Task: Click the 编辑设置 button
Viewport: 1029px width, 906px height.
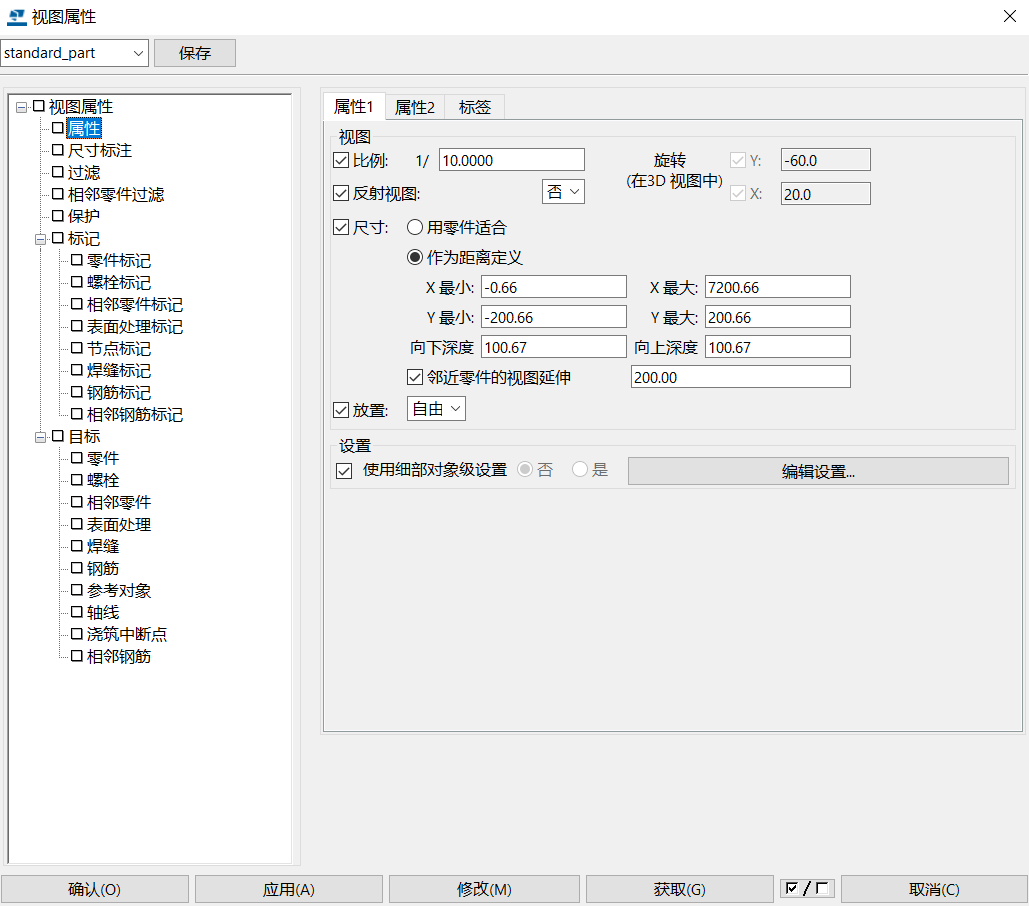Action: (816, 470)
